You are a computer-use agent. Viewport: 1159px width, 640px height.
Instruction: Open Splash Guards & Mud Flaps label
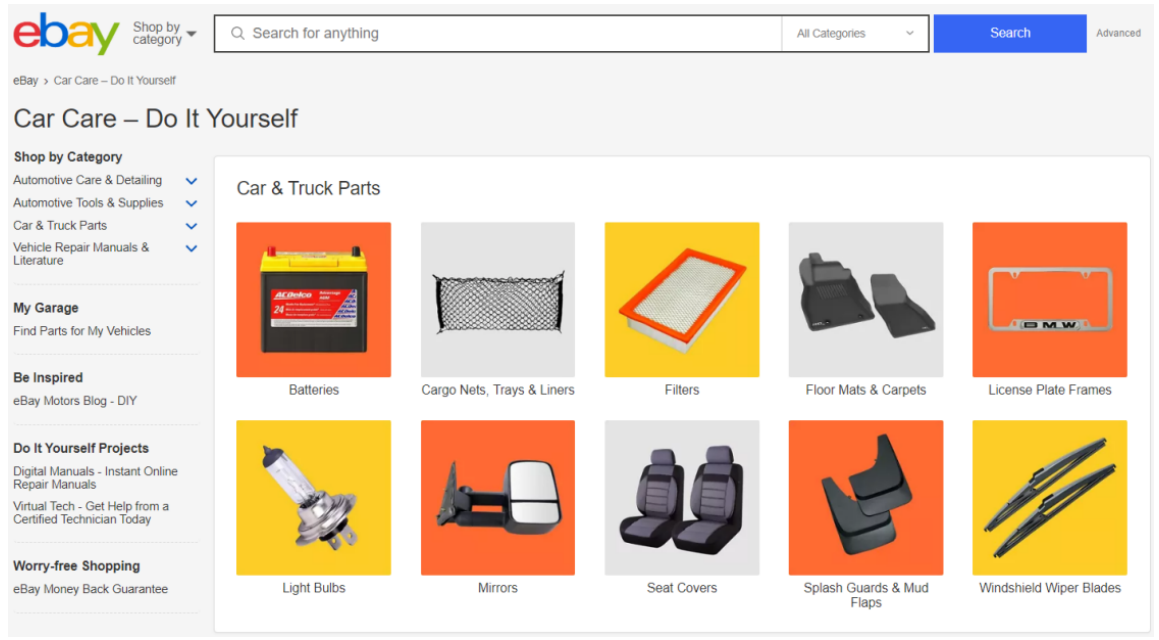(866, 595)
